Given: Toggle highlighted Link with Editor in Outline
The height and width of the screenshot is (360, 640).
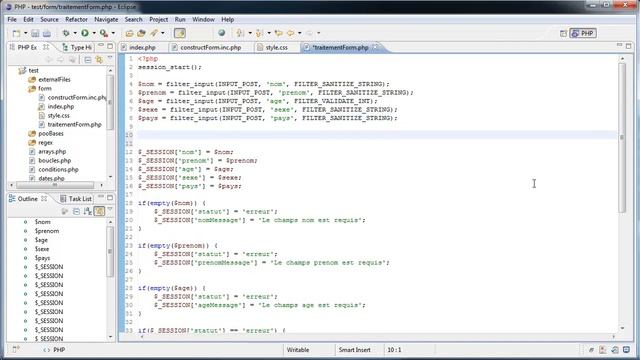Looking at the screenshot, I should point(99,211).
